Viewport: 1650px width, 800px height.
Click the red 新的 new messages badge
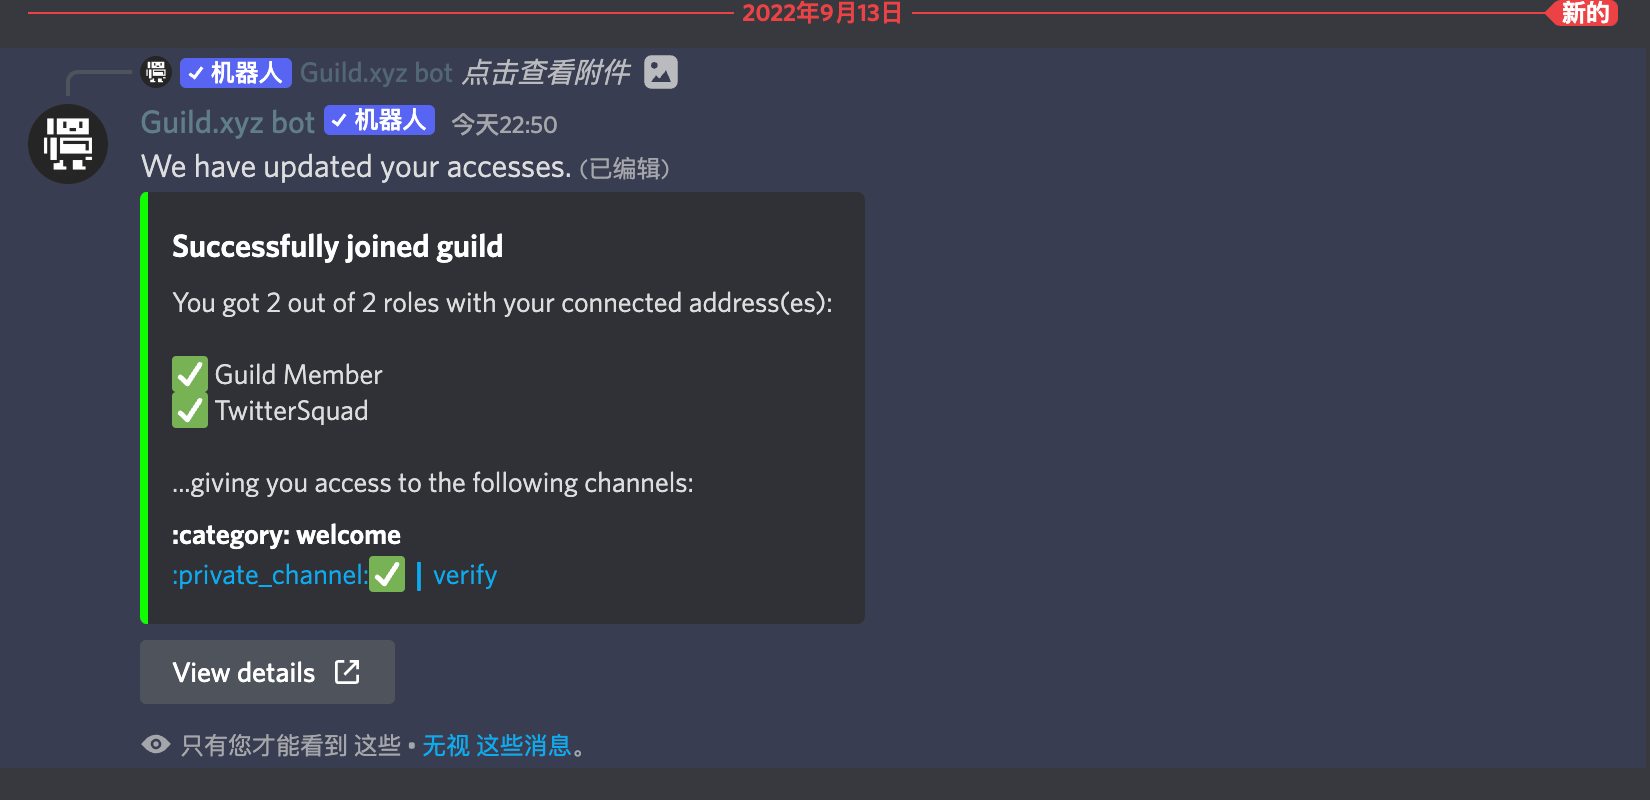coord(1583,13)
